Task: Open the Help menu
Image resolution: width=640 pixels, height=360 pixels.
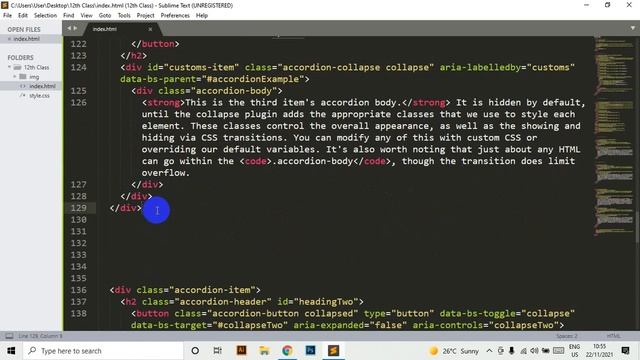Action: click(x=202, y=16)
